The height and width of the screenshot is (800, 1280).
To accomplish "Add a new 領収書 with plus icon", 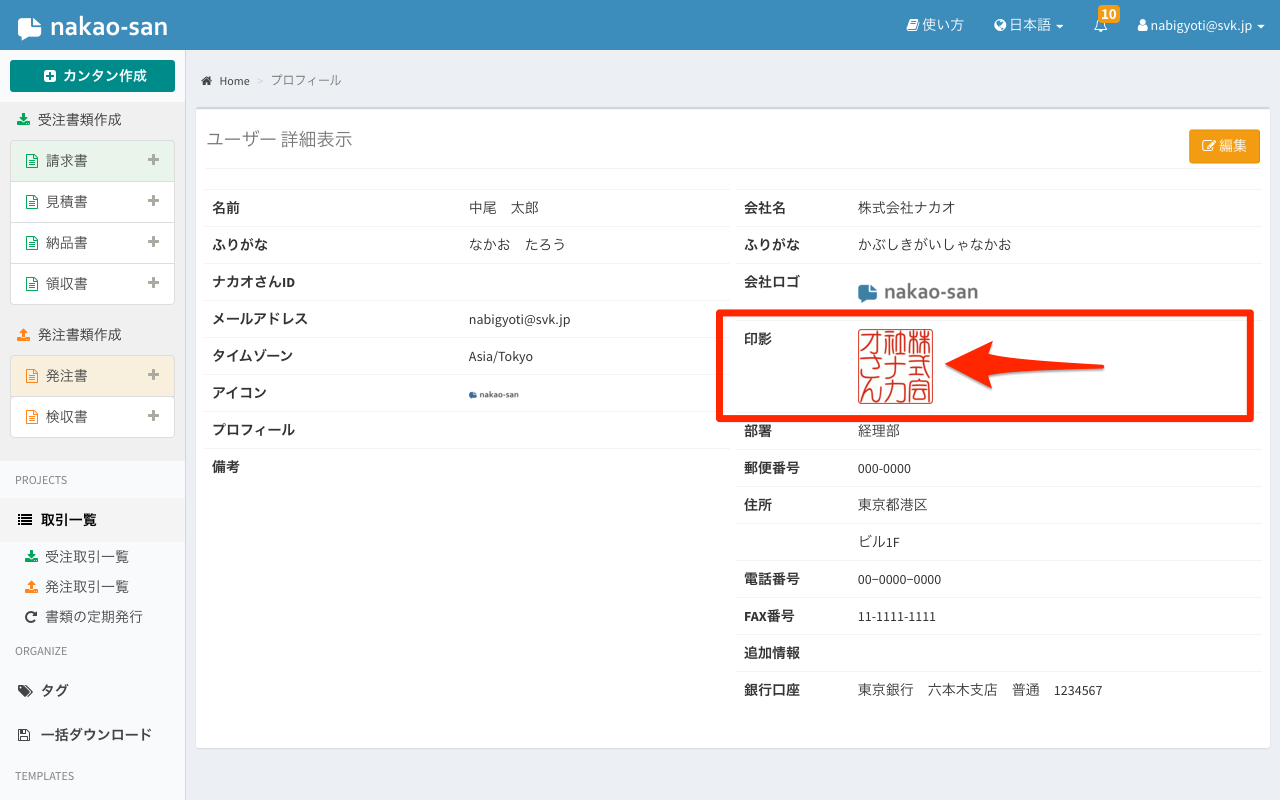I will (153, 282).
